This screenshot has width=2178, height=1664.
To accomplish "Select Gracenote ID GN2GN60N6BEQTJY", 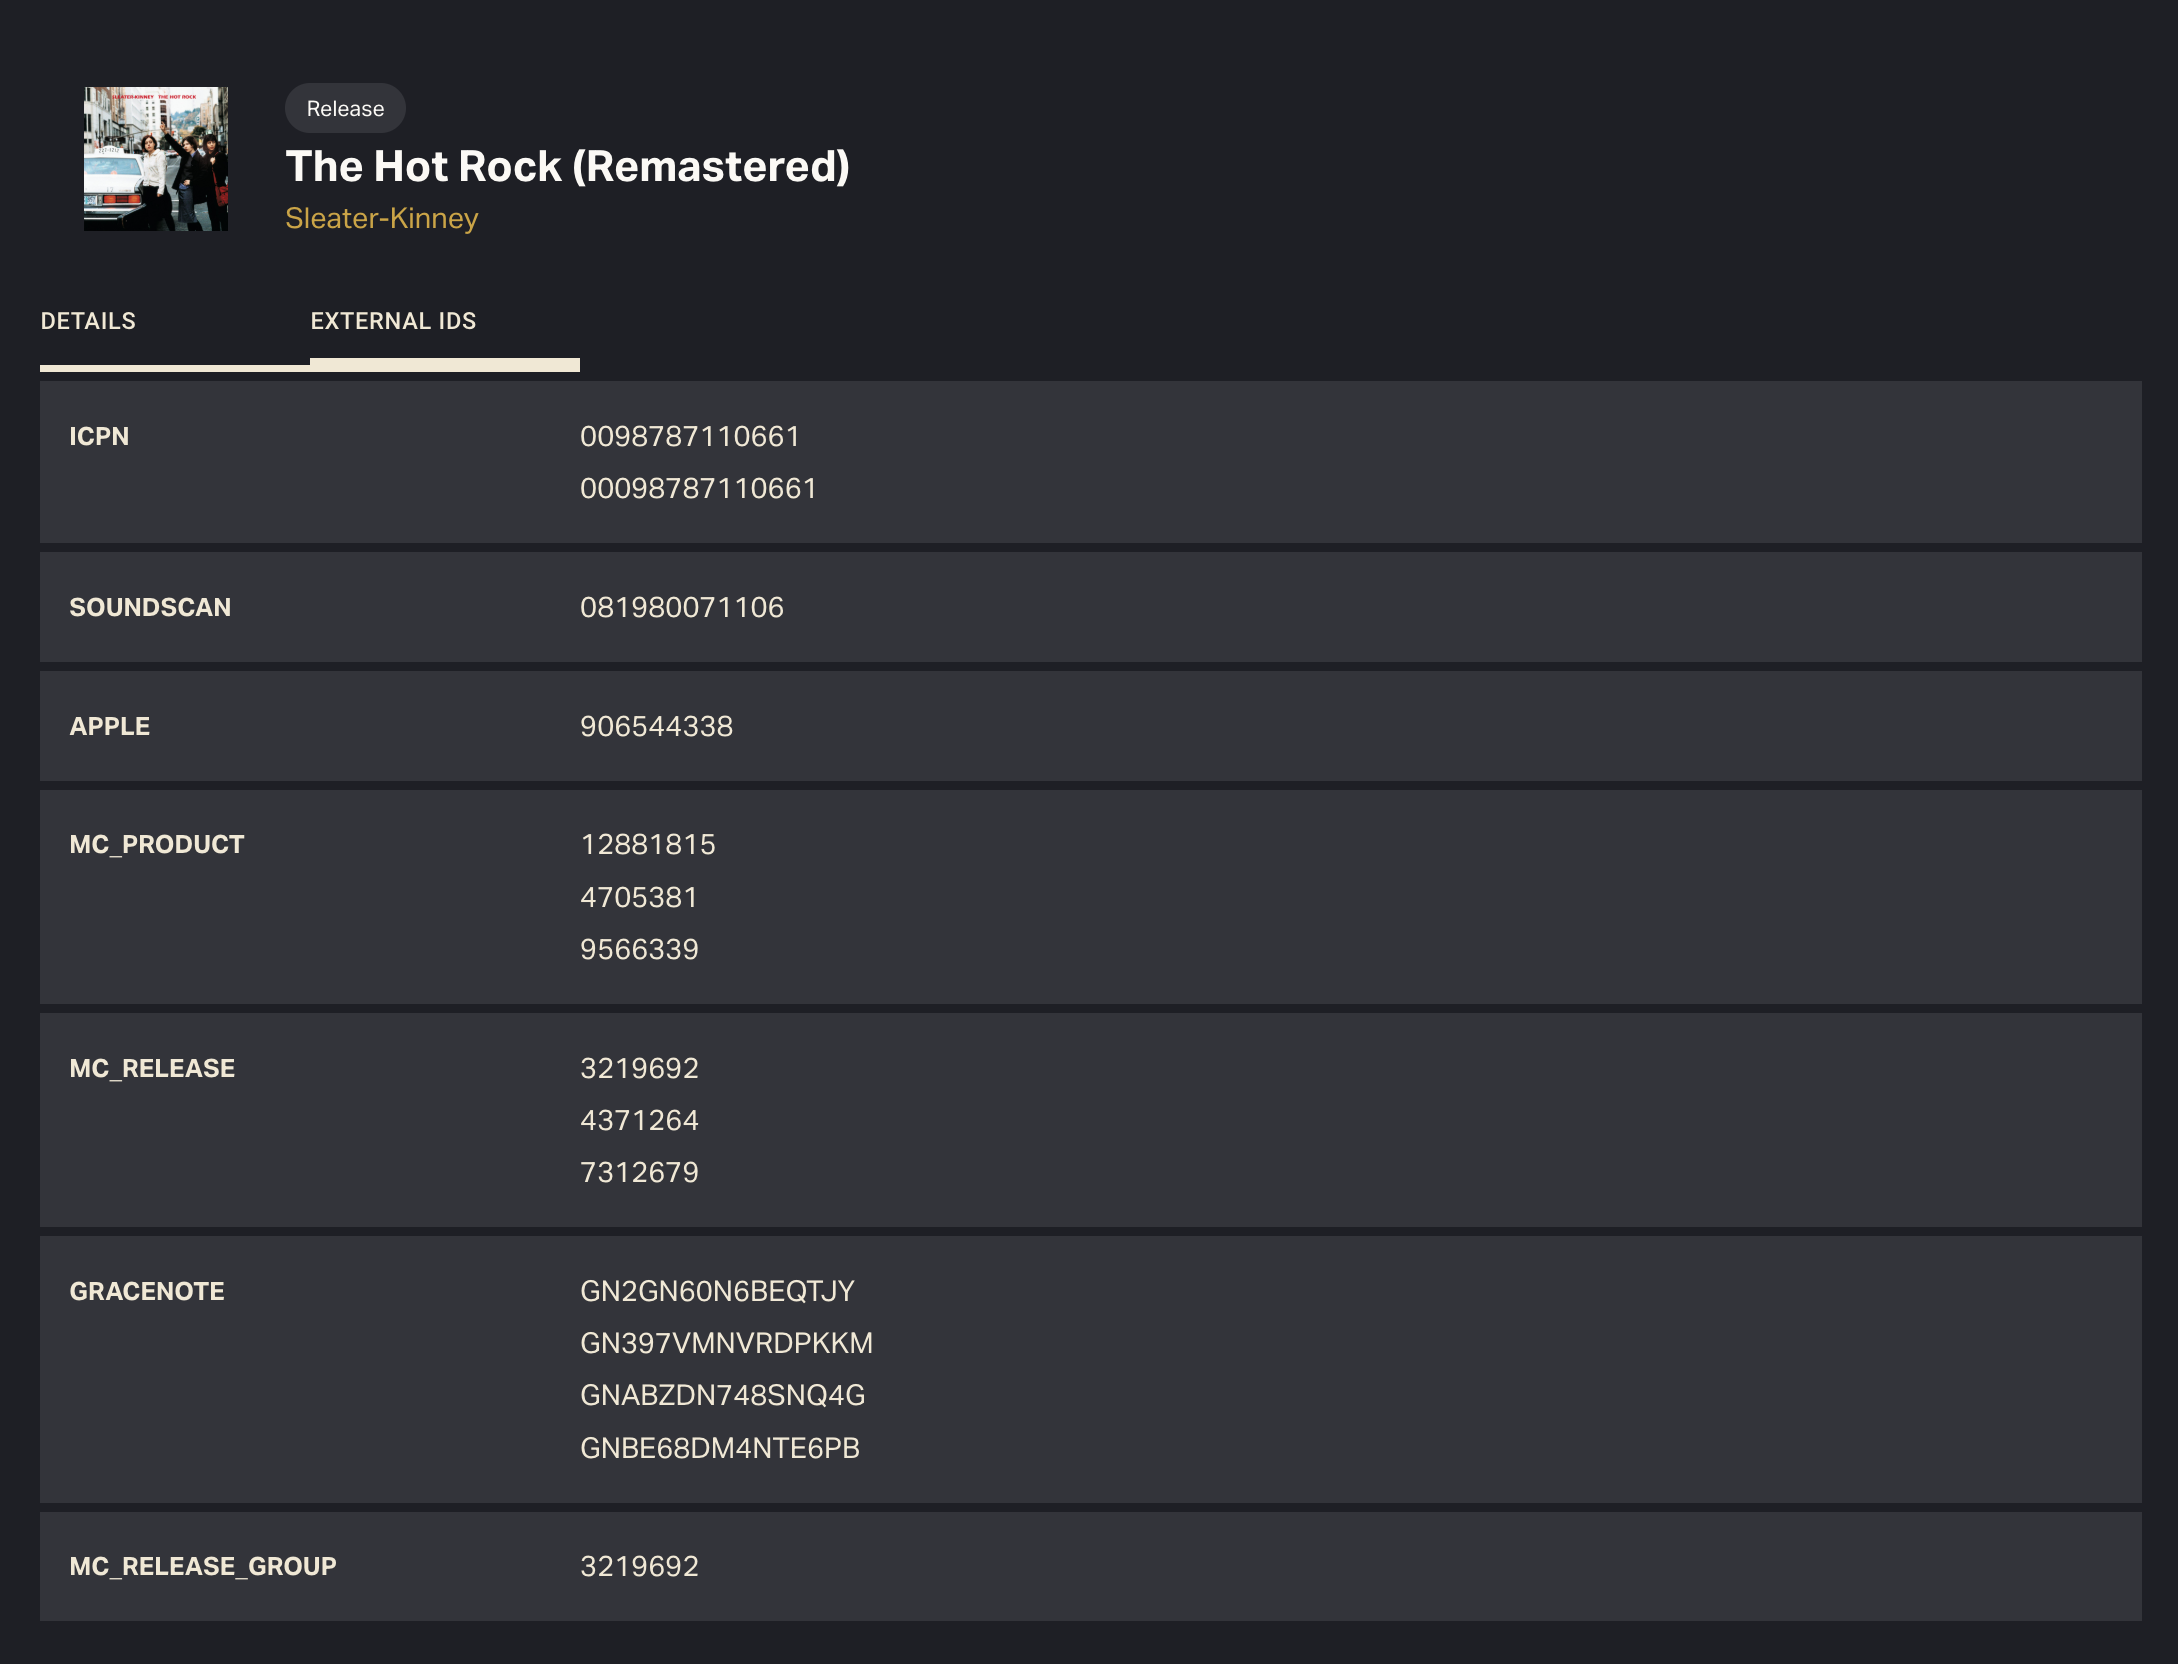I will [x=718, y=1291].
